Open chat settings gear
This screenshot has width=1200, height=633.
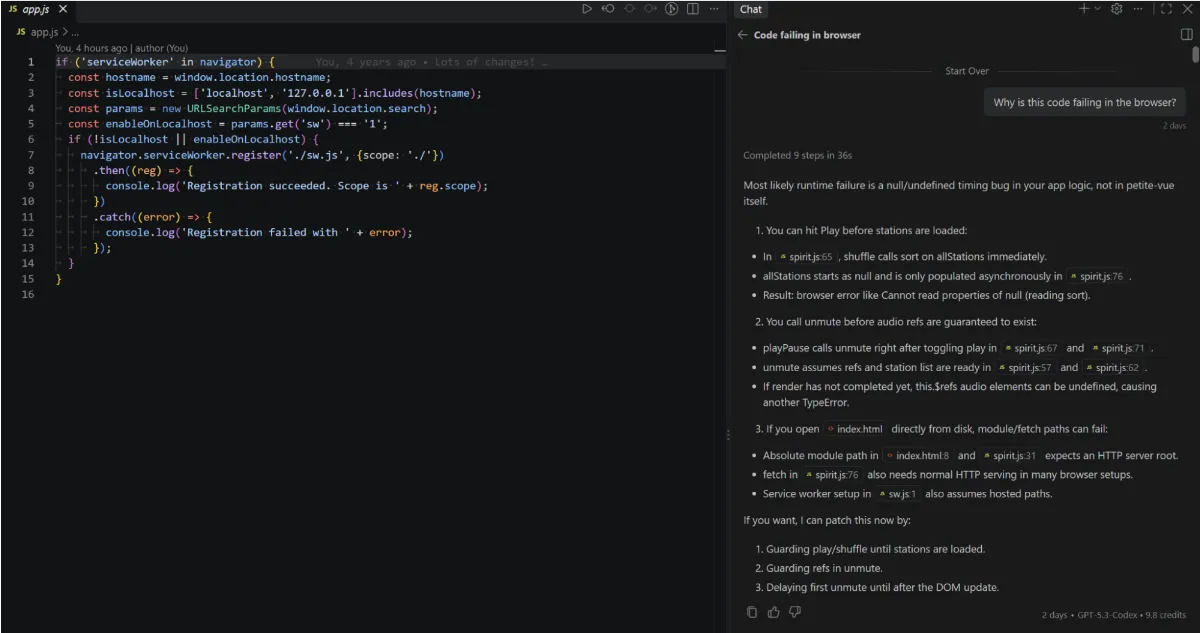coord(1117,9)
